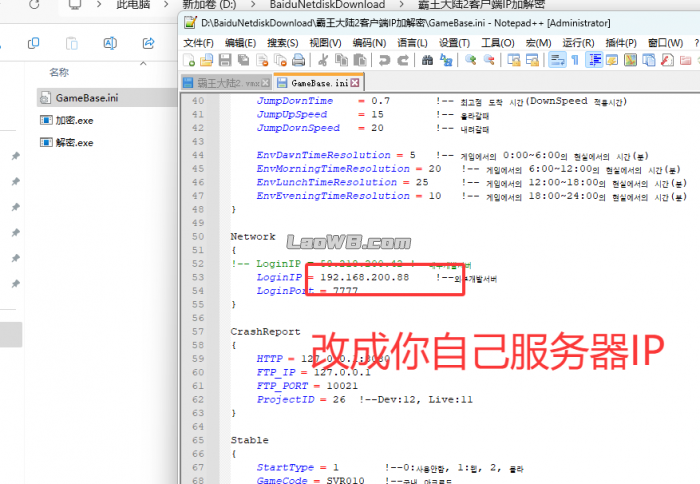
Task: Click 此电脑 in the Explorer address bar
Action: 133,4
